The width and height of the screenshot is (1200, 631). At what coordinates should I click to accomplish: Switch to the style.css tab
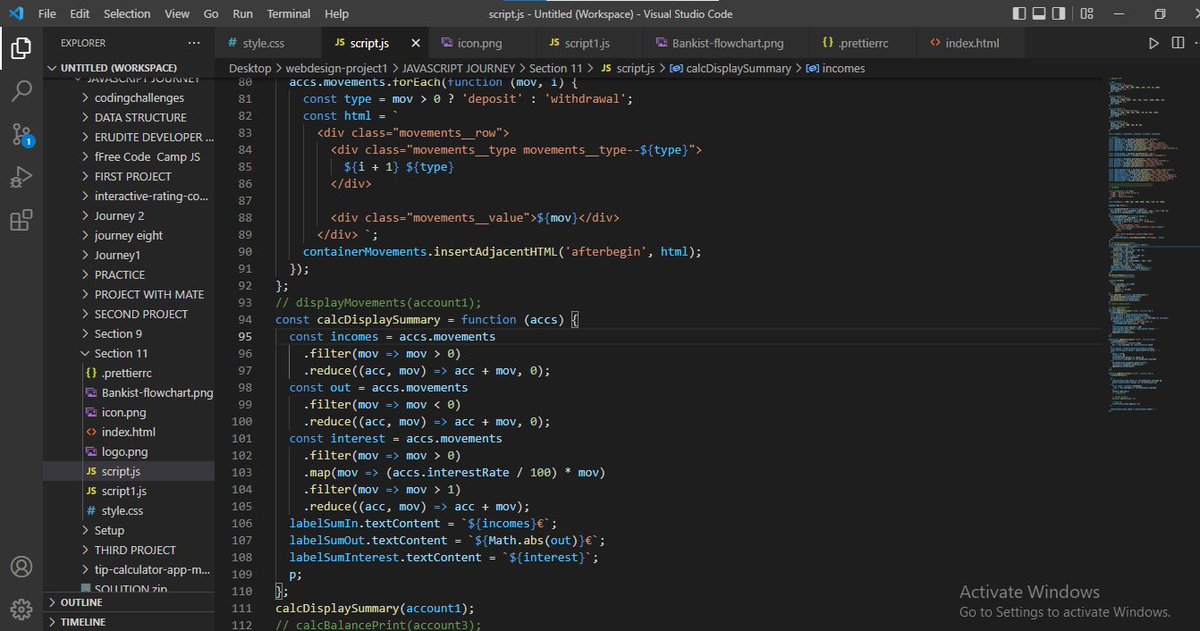click(x=267, y=43)
